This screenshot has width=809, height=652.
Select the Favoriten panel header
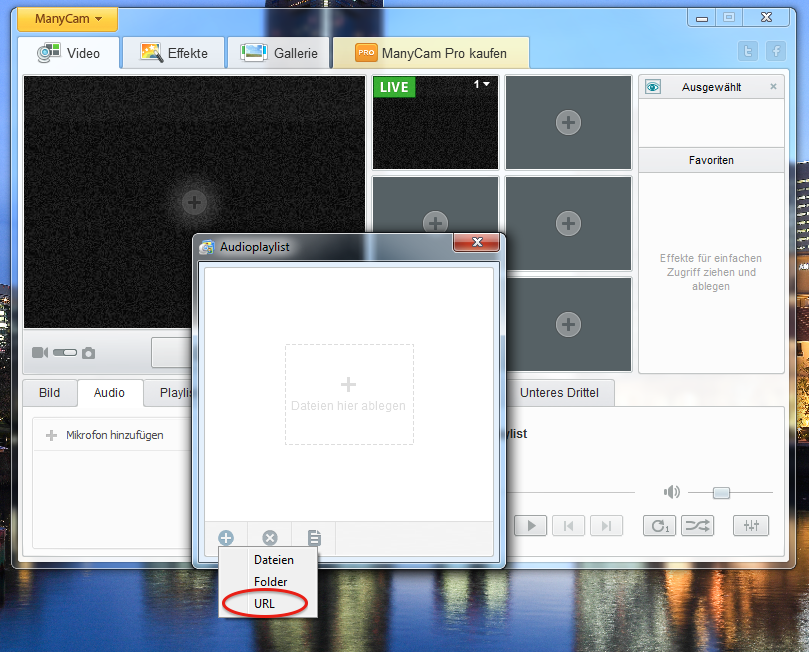711,160
